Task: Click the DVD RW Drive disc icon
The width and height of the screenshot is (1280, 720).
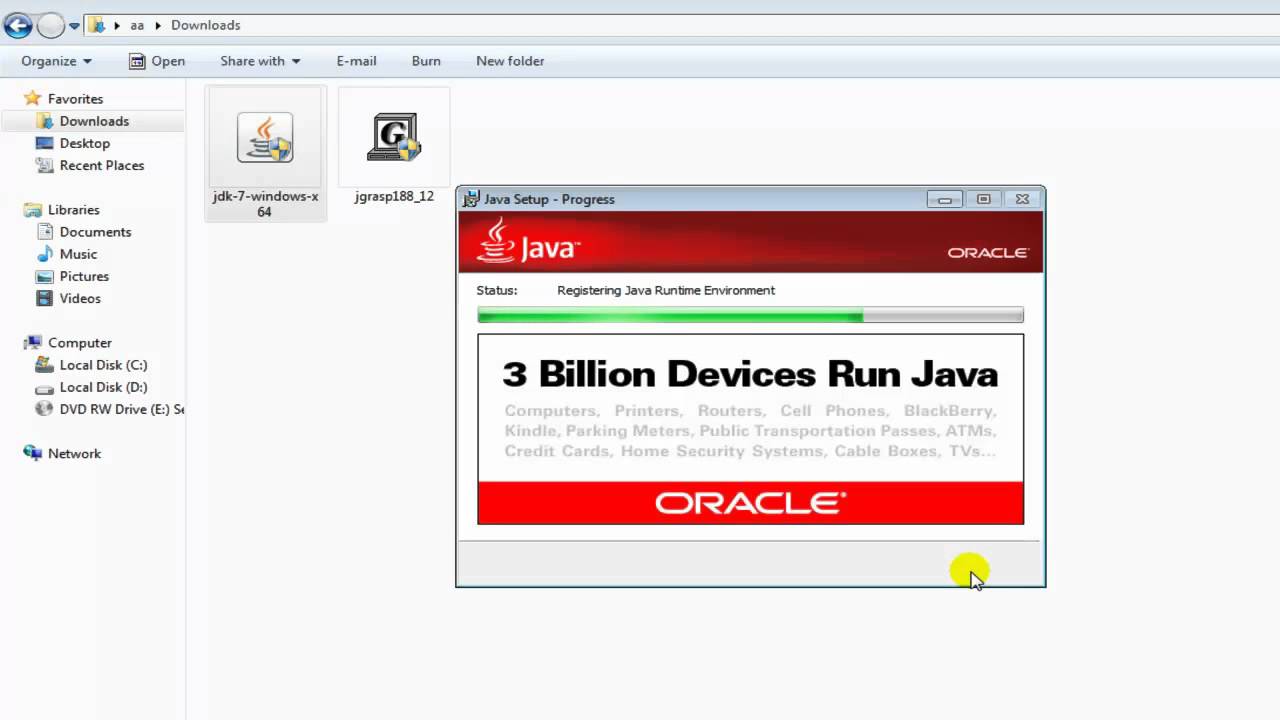Action: tap(44, 409)
